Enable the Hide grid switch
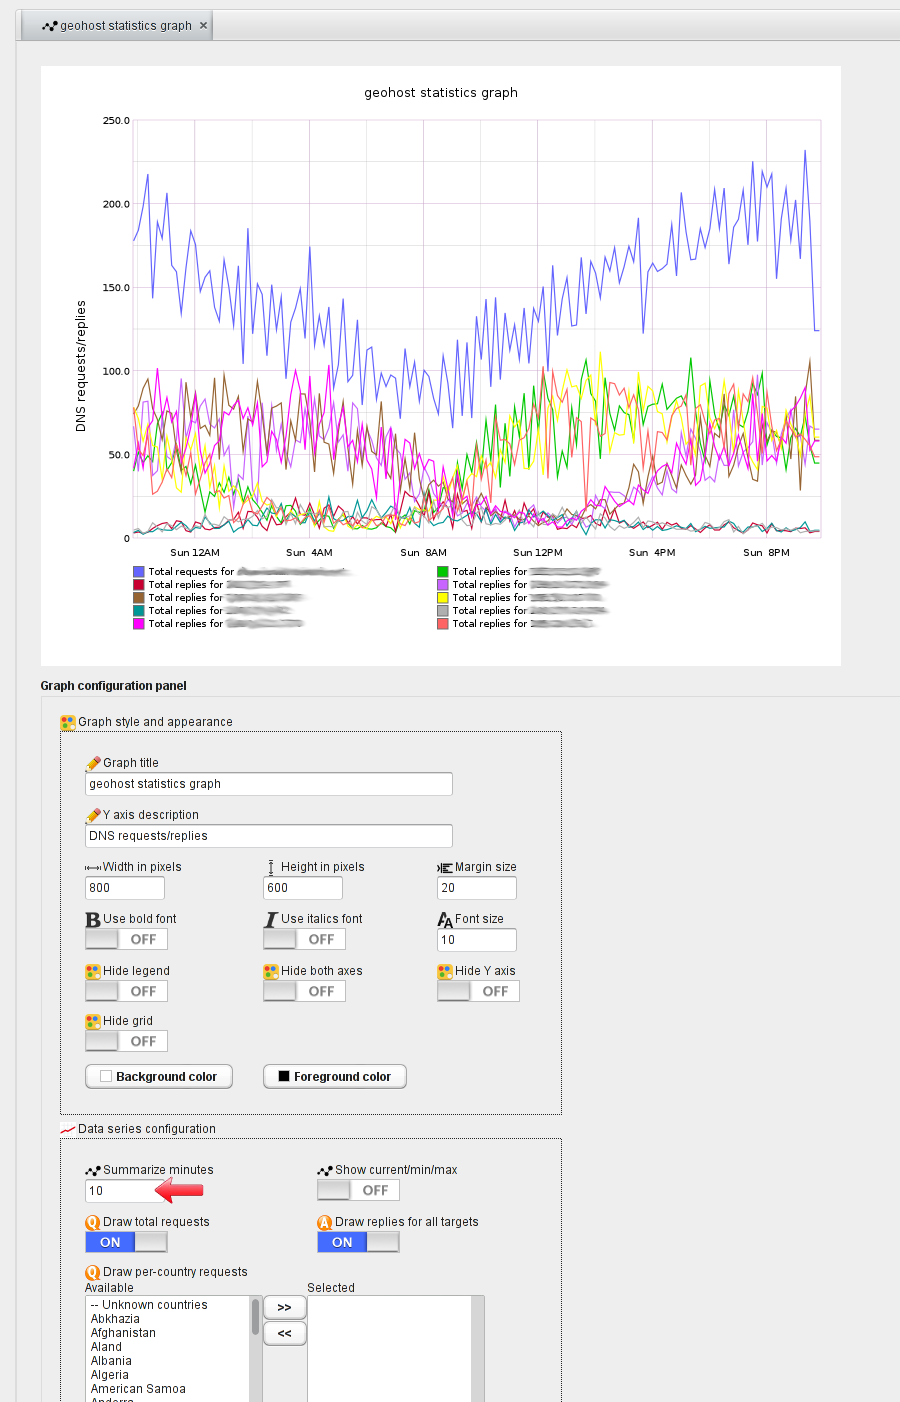The image size is (900, 1402). click(x=126, y=1041)
